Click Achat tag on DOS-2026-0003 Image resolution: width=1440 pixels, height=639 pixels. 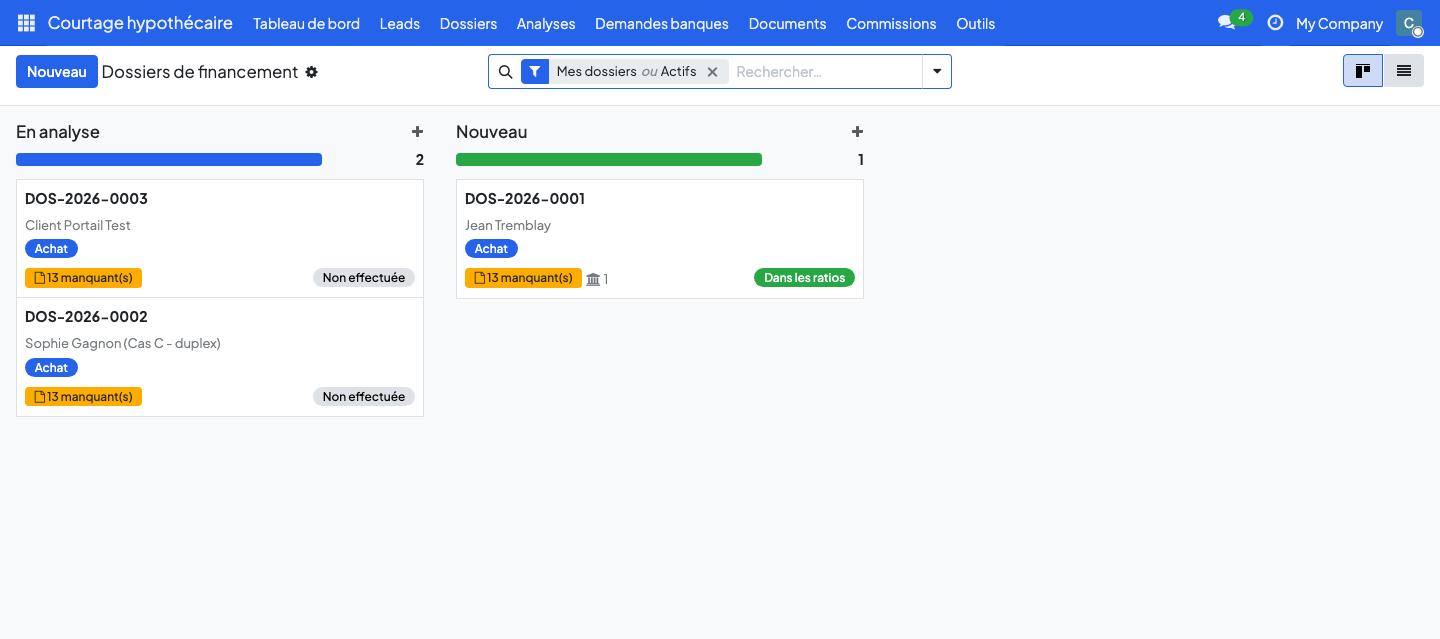pos(51,248)
